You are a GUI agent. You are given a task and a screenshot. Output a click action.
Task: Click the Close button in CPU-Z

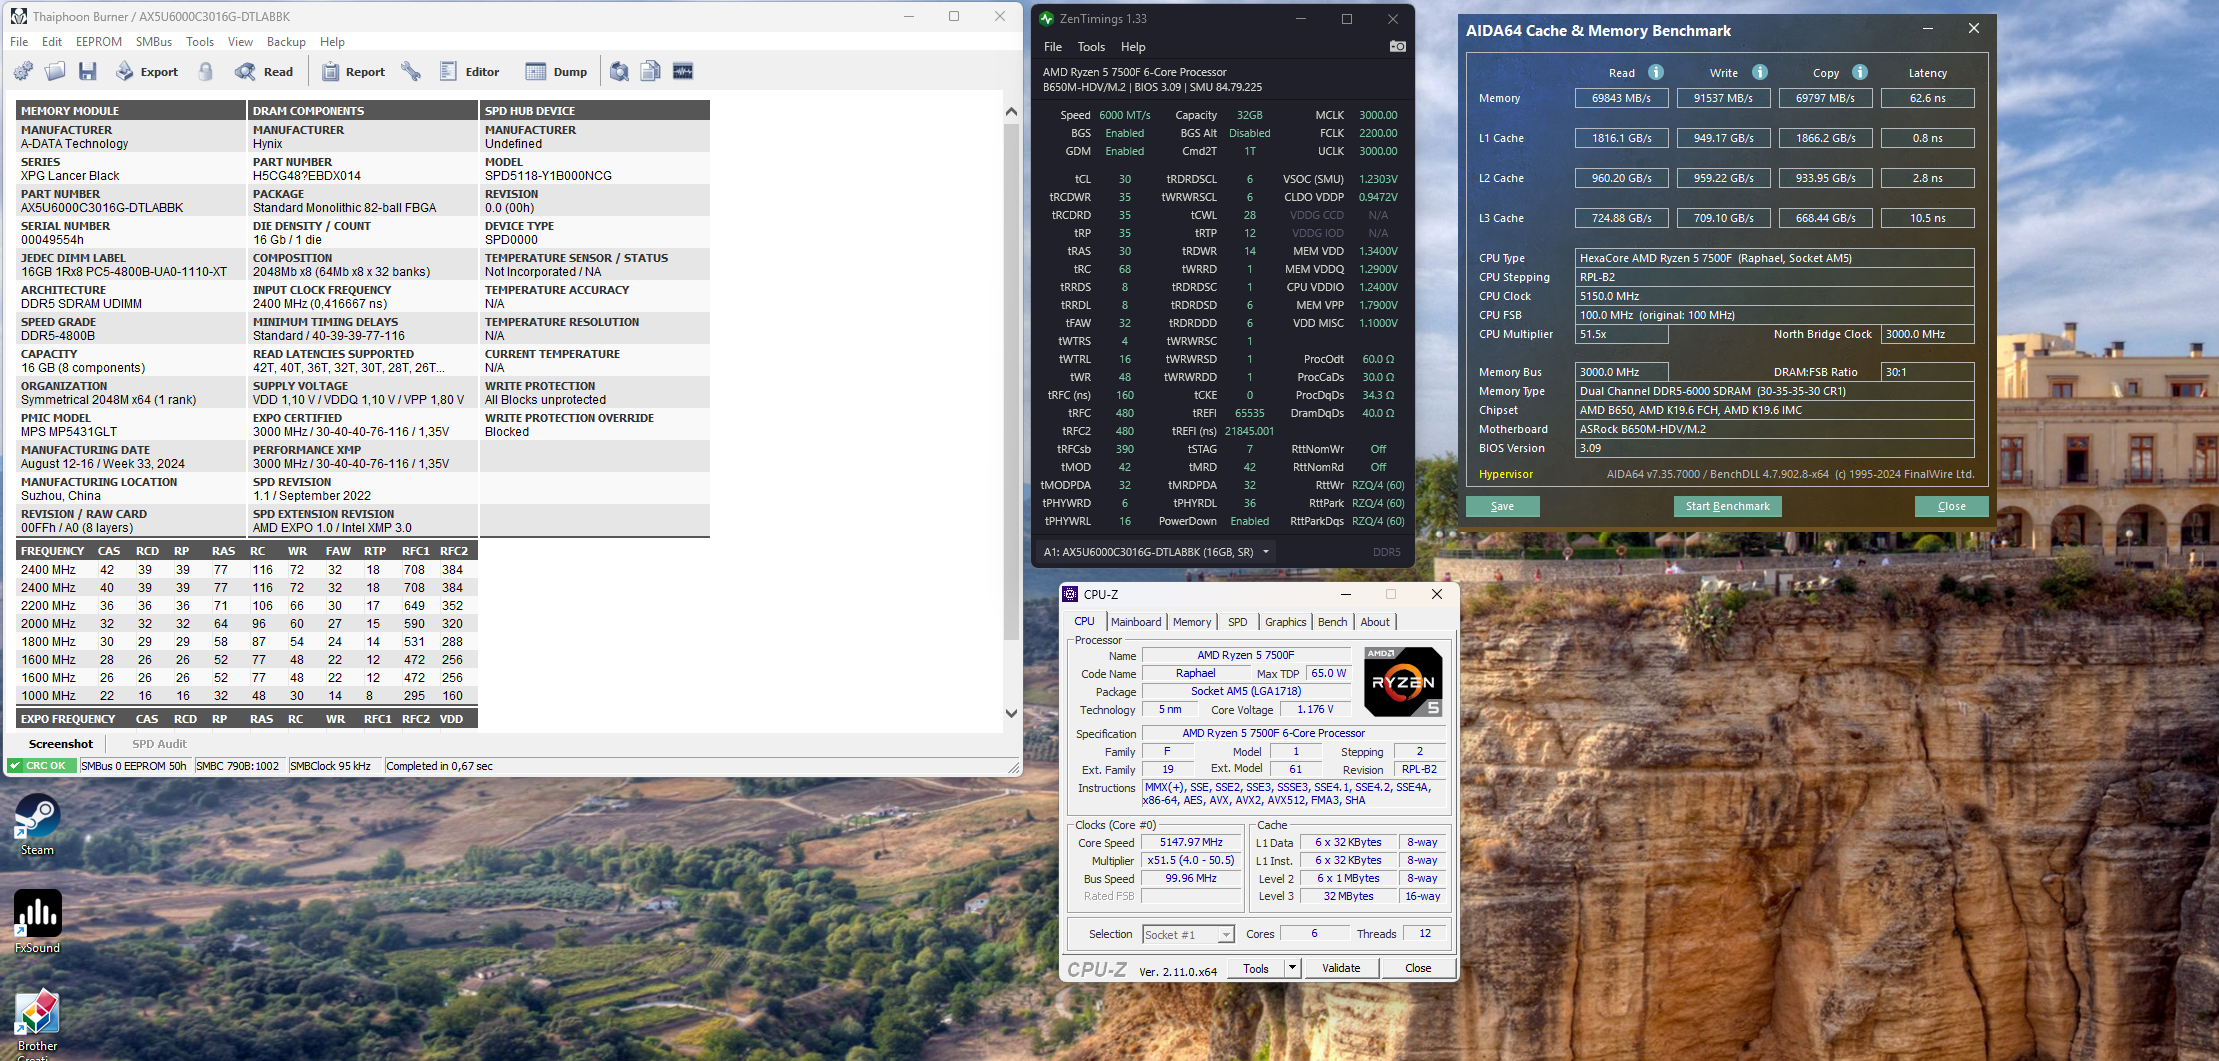click(x=1418, y=968)
